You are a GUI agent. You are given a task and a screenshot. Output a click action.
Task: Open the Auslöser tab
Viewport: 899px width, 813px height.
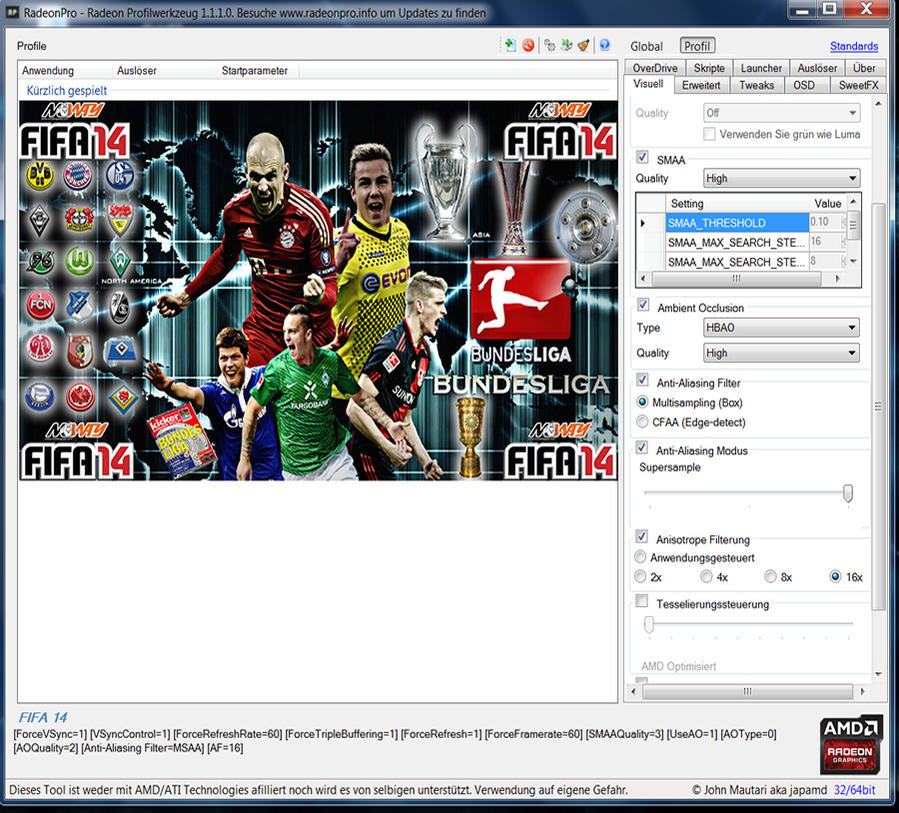tap(817, 68)
